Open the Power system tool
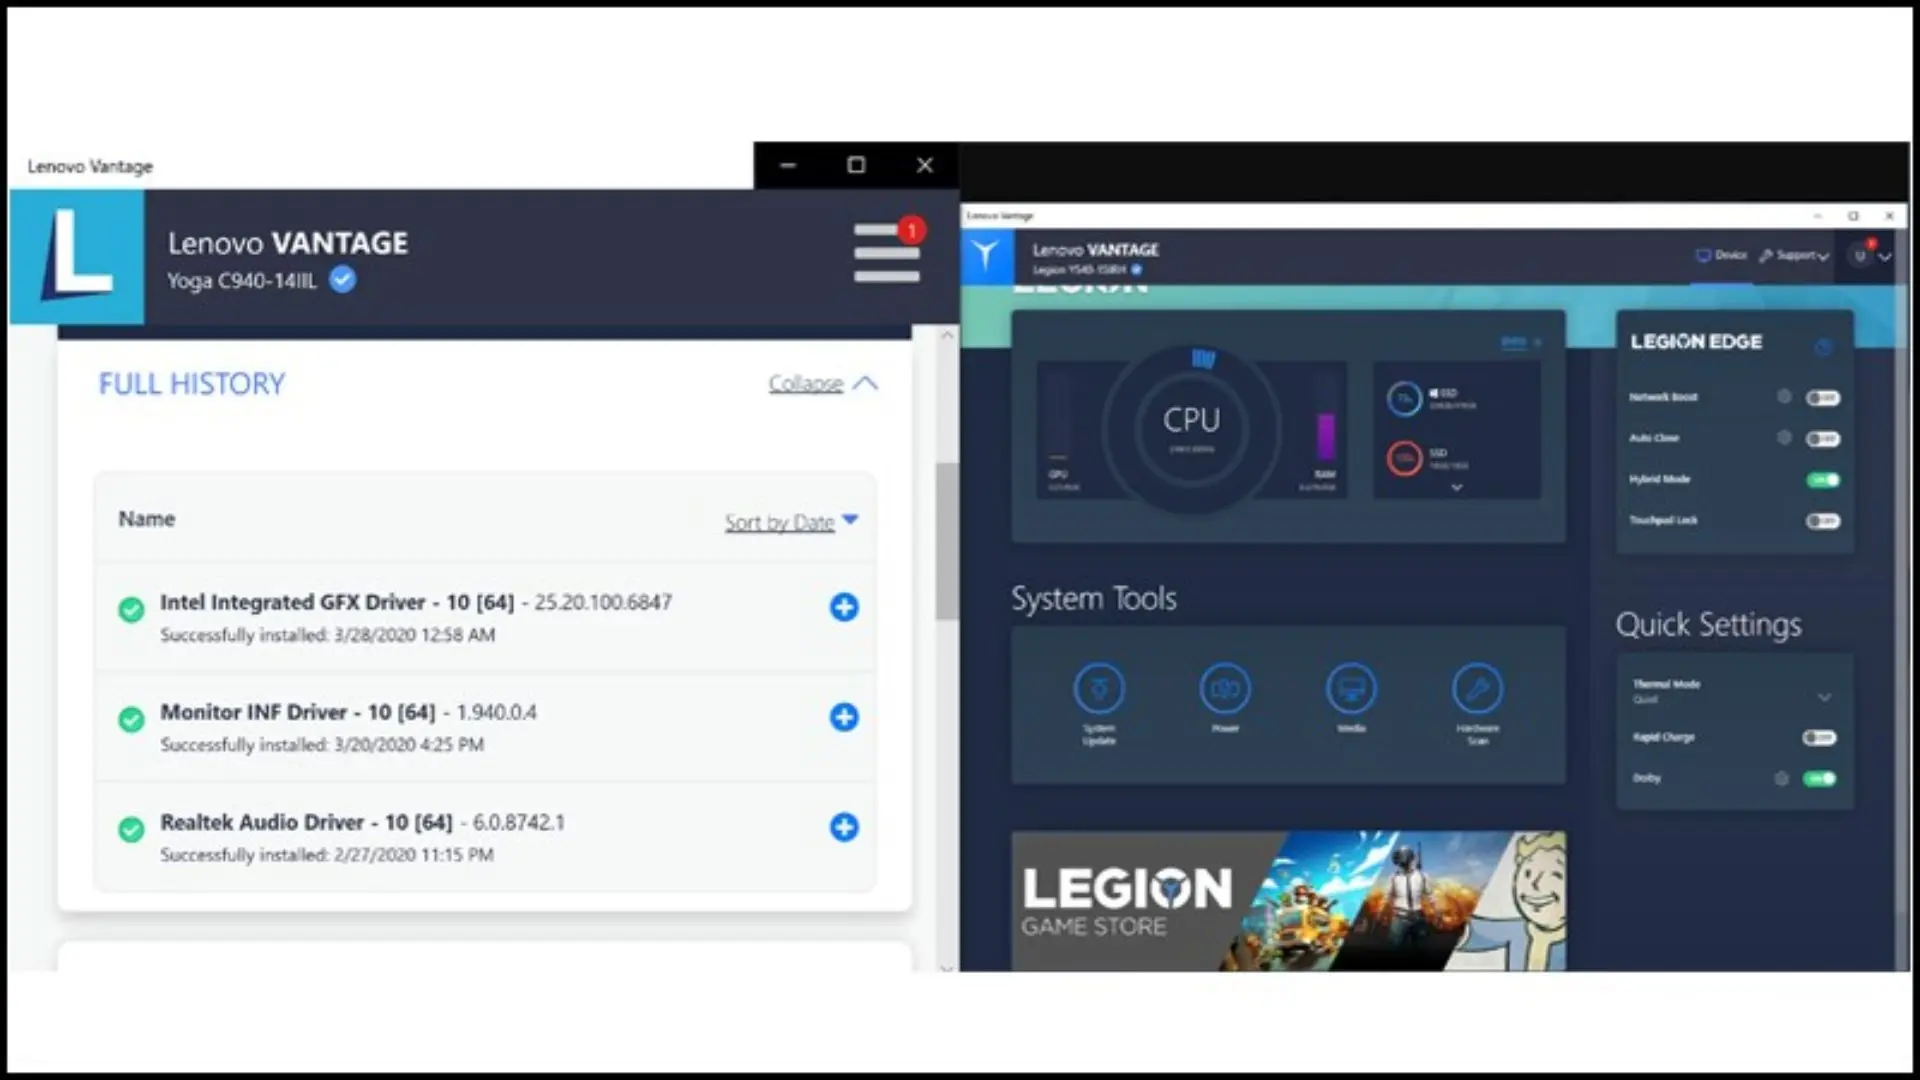The width and height of the screenshot is (1920, 1080). [1225, 689]
